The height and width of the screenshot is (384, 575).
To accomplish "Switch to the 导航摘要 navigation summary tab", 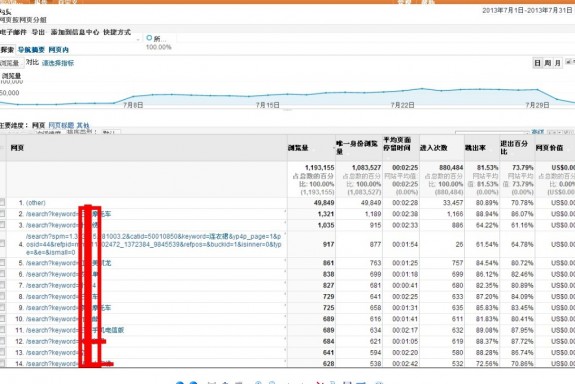I will [31, 50].
